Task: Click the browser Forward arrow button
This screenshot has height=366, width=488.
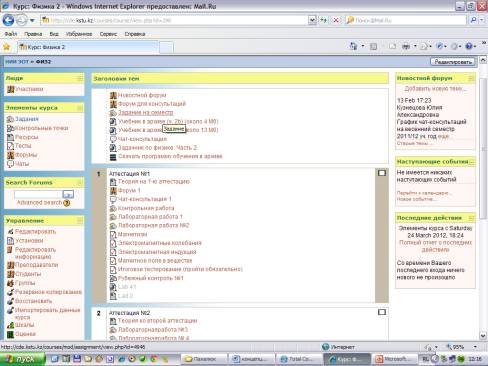Action: point(22,20)
